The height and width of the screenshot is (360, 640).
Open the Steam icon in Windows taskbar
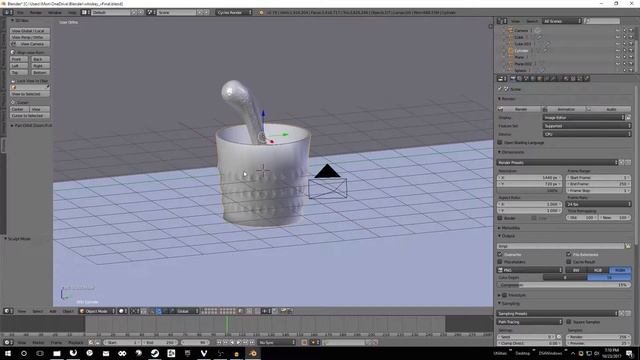155,353
